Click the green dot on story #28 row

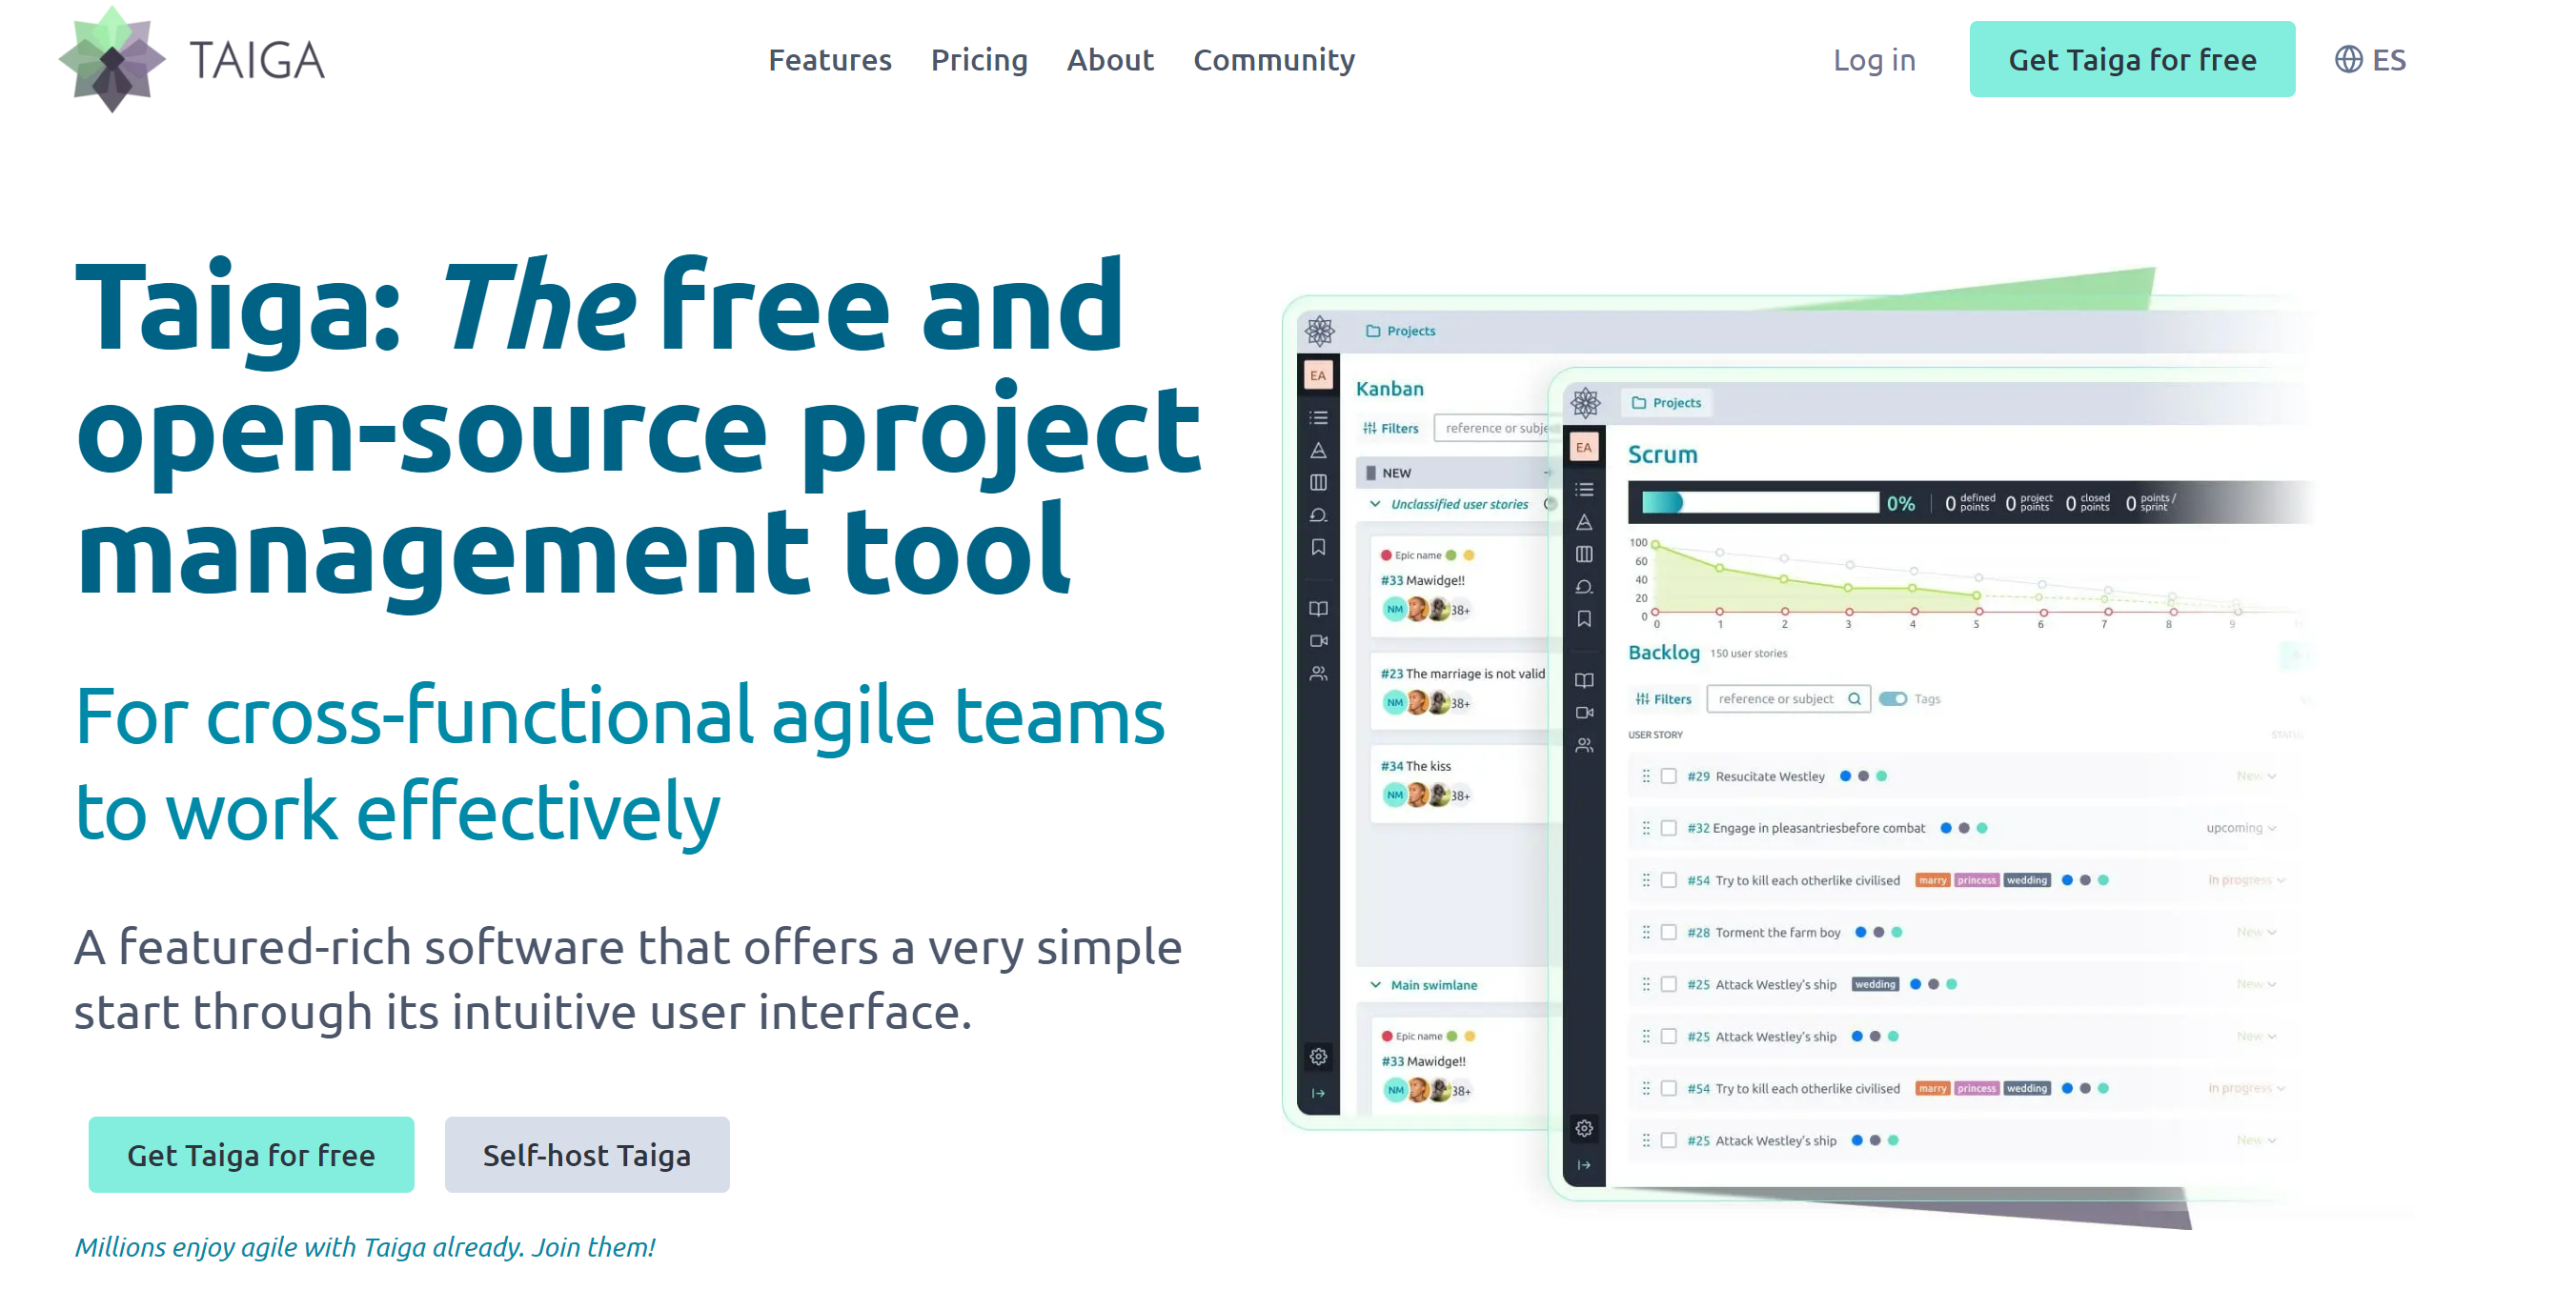[x=1897, y=932]
